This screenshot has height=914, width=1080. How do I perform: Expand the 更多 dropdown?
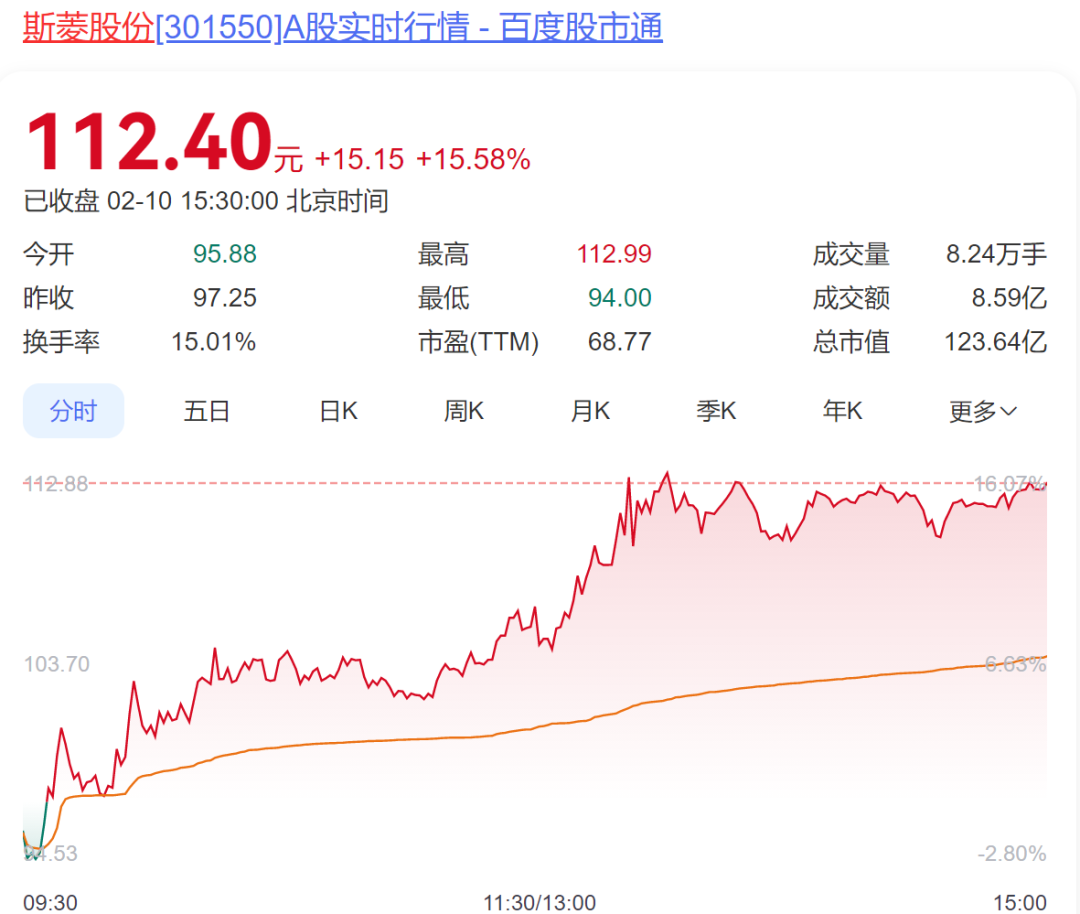pyautogui.click(x=983, y=411)
